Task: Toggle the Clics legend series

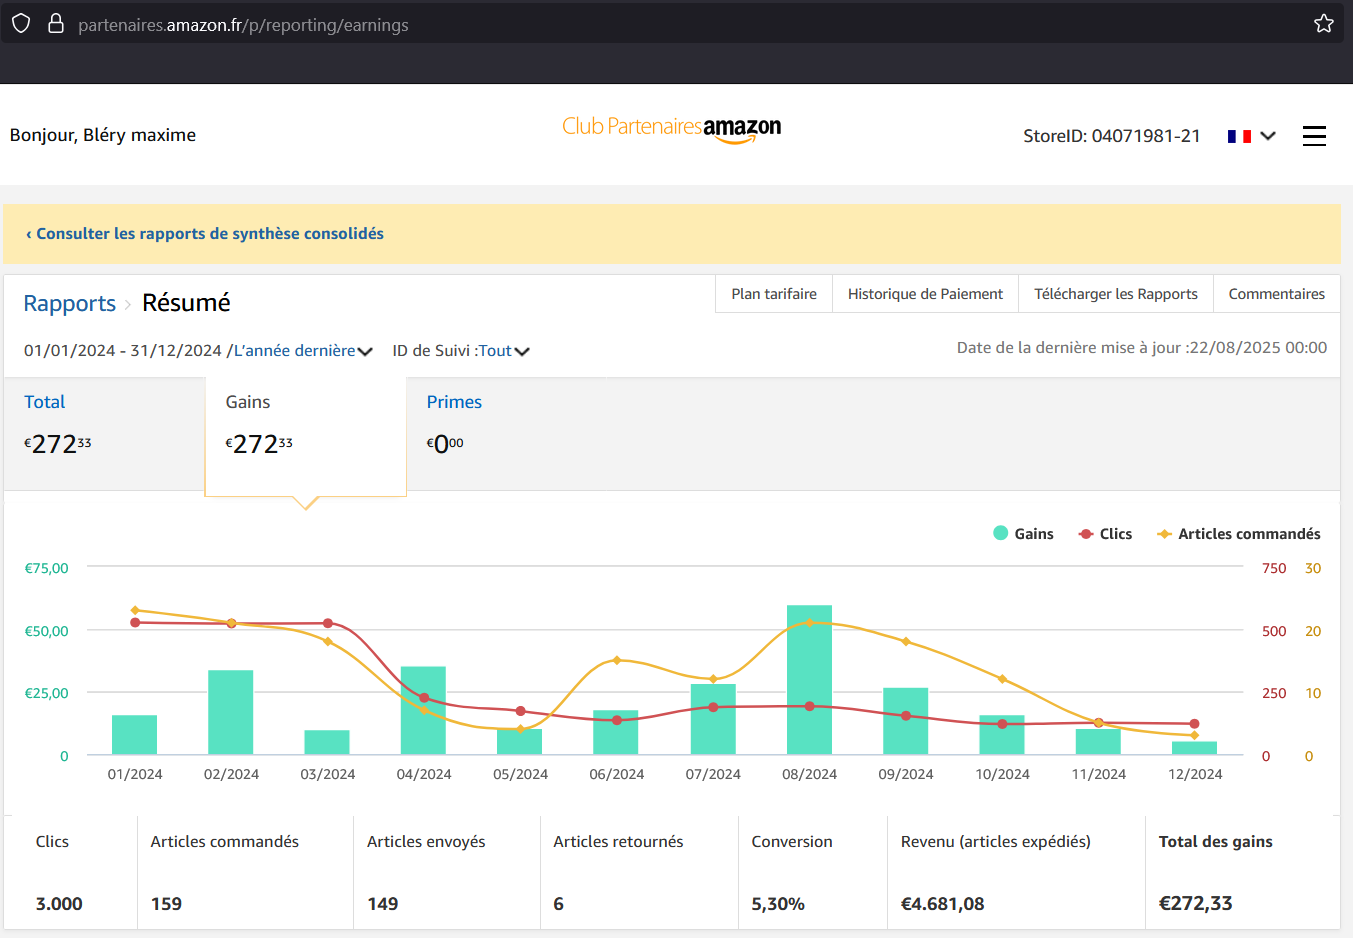Action: [1105, 534]
